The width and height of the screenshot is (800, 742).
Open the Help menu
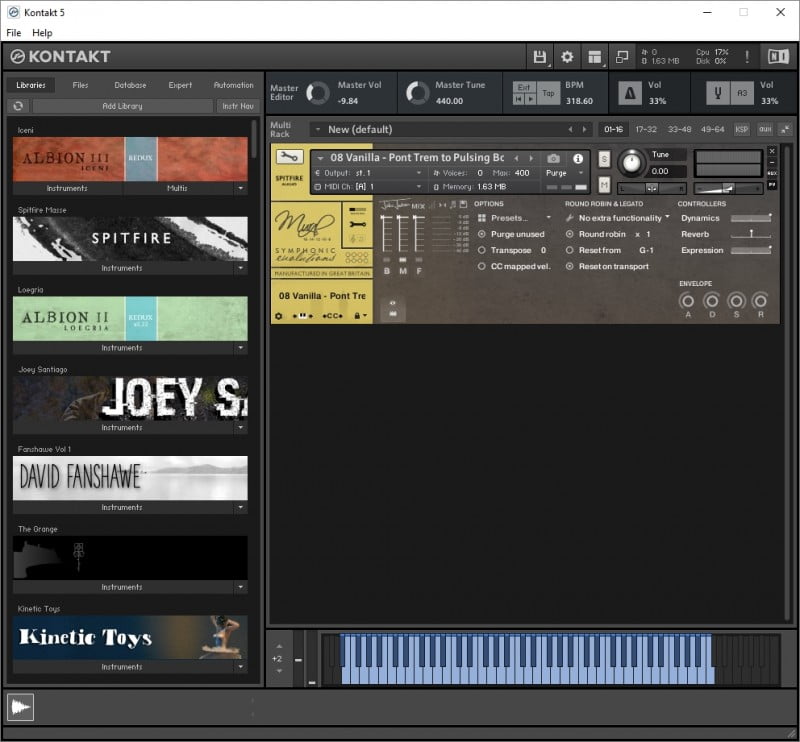(x=42, y=33)
